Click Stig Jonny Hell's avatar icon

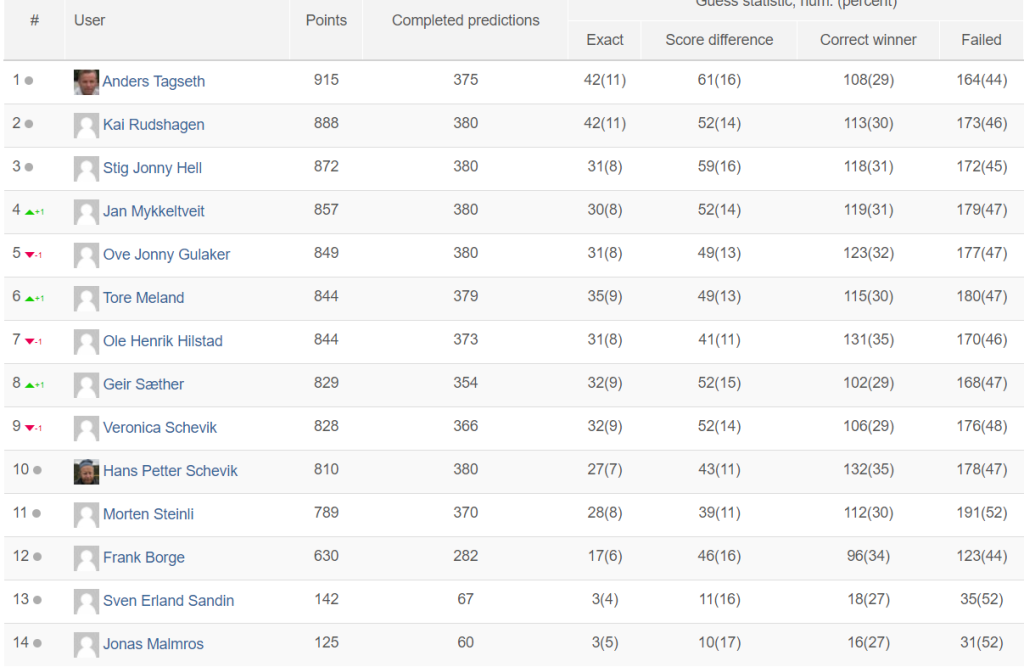[86, 168]
